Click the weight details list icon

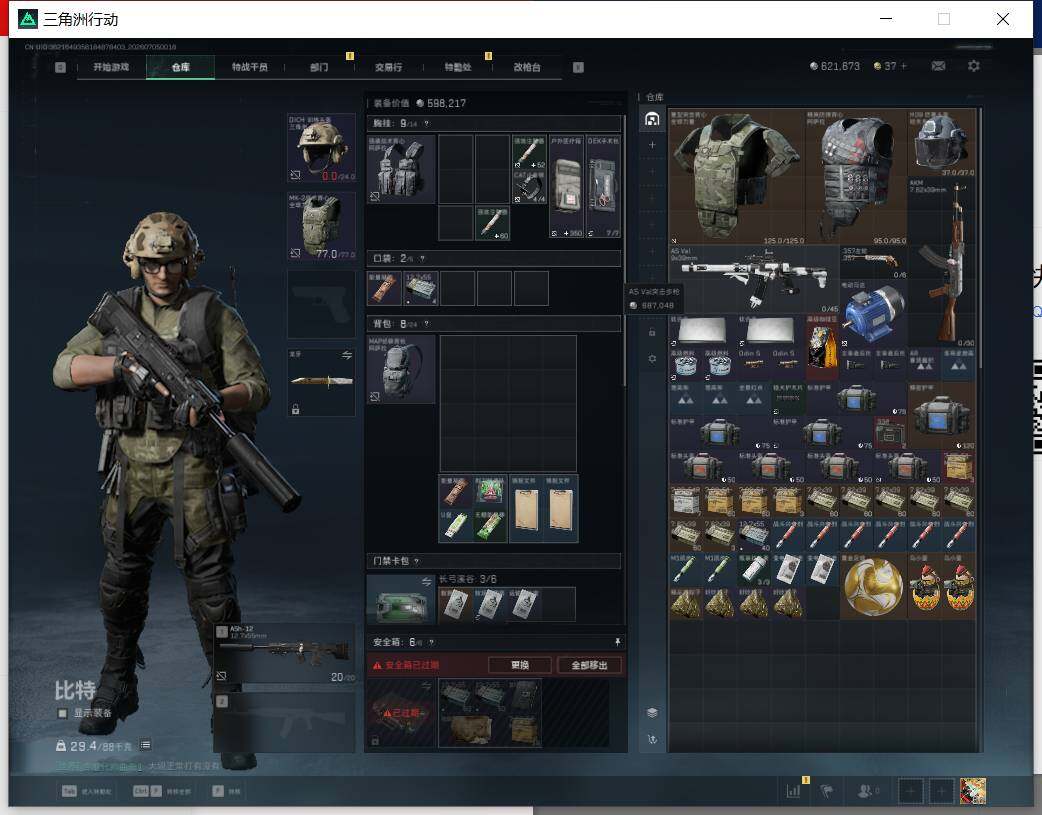pos(145,745)
